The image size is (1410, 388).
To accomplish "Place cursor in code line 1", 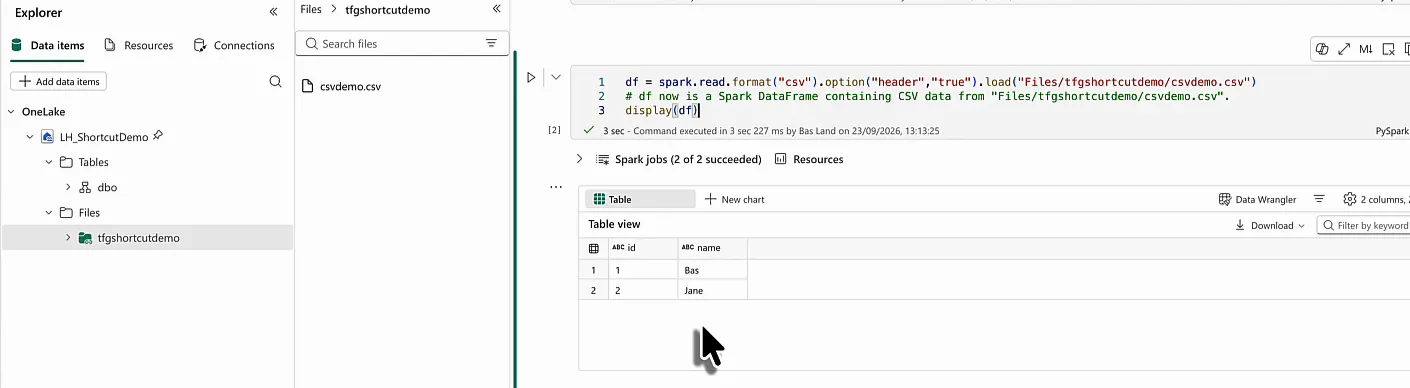I will (940, 81).
